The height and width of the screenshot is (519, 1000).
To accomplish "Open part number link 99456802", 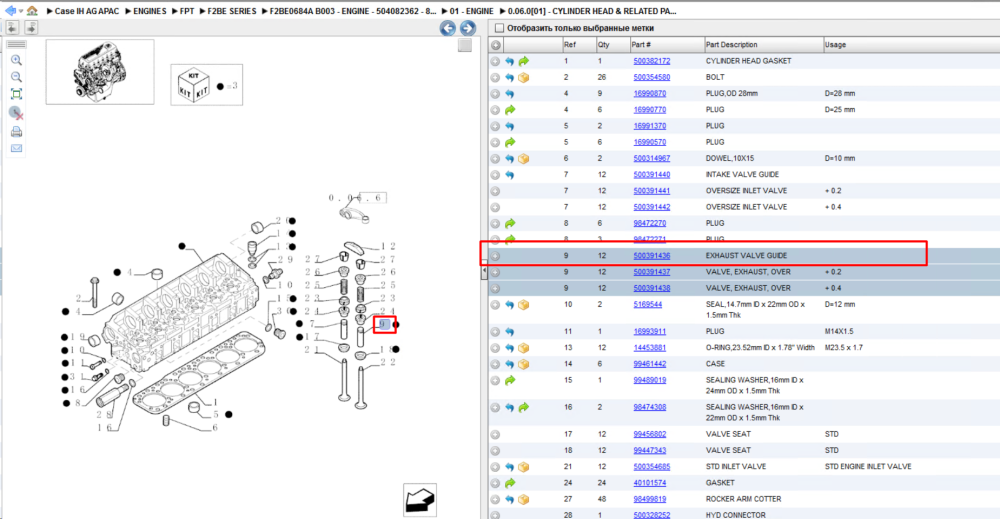I will point(649,435).
